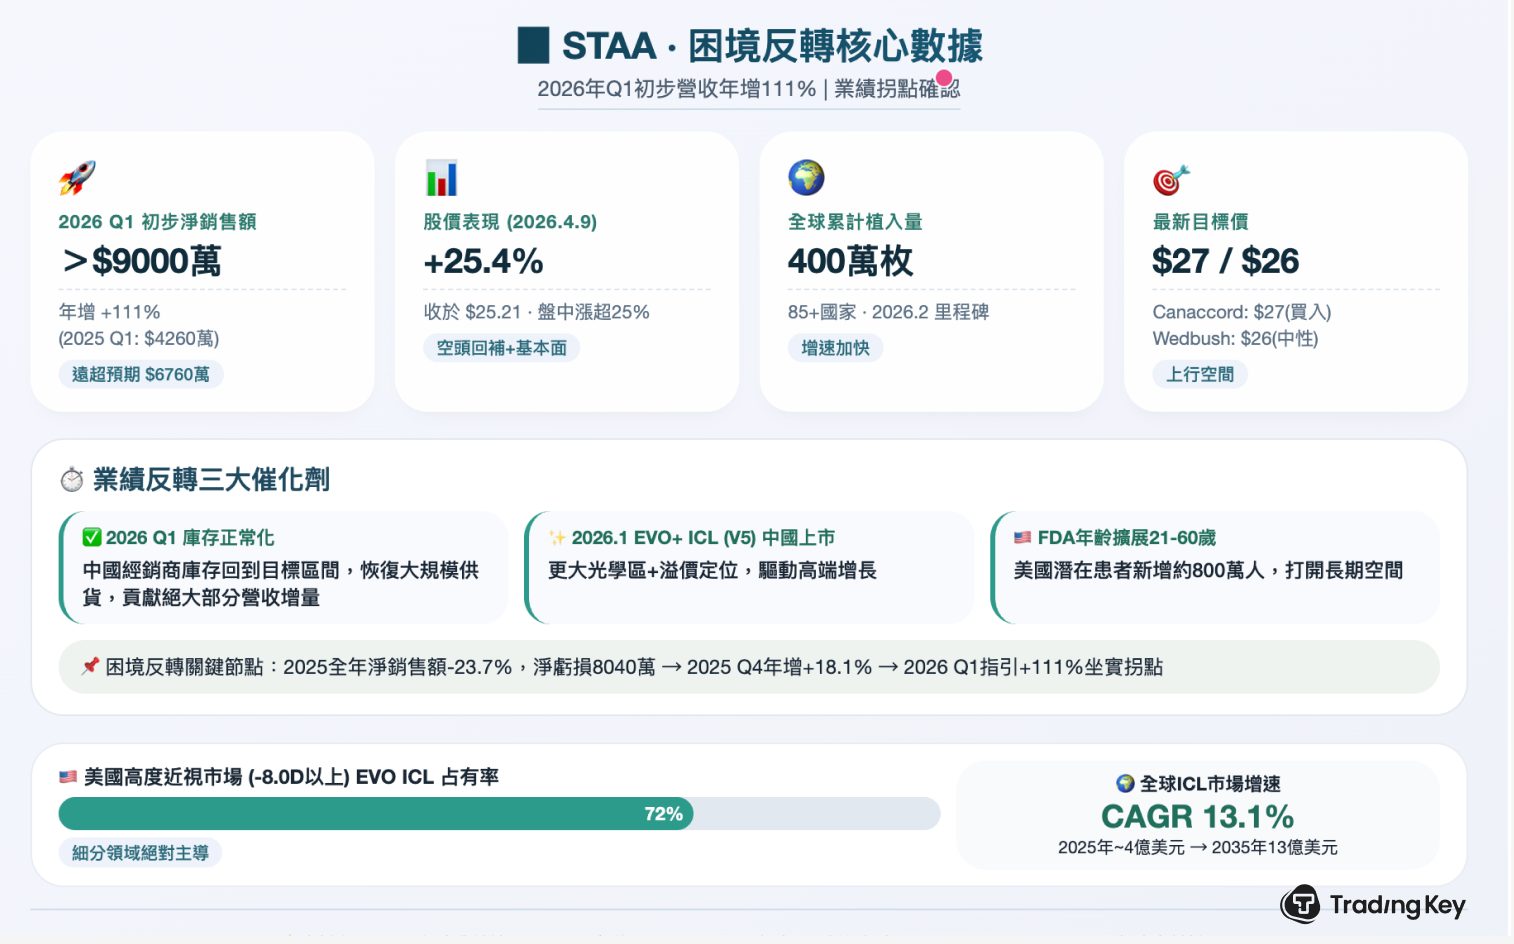Click the pink dot near the subtitle

coord(944,78)
